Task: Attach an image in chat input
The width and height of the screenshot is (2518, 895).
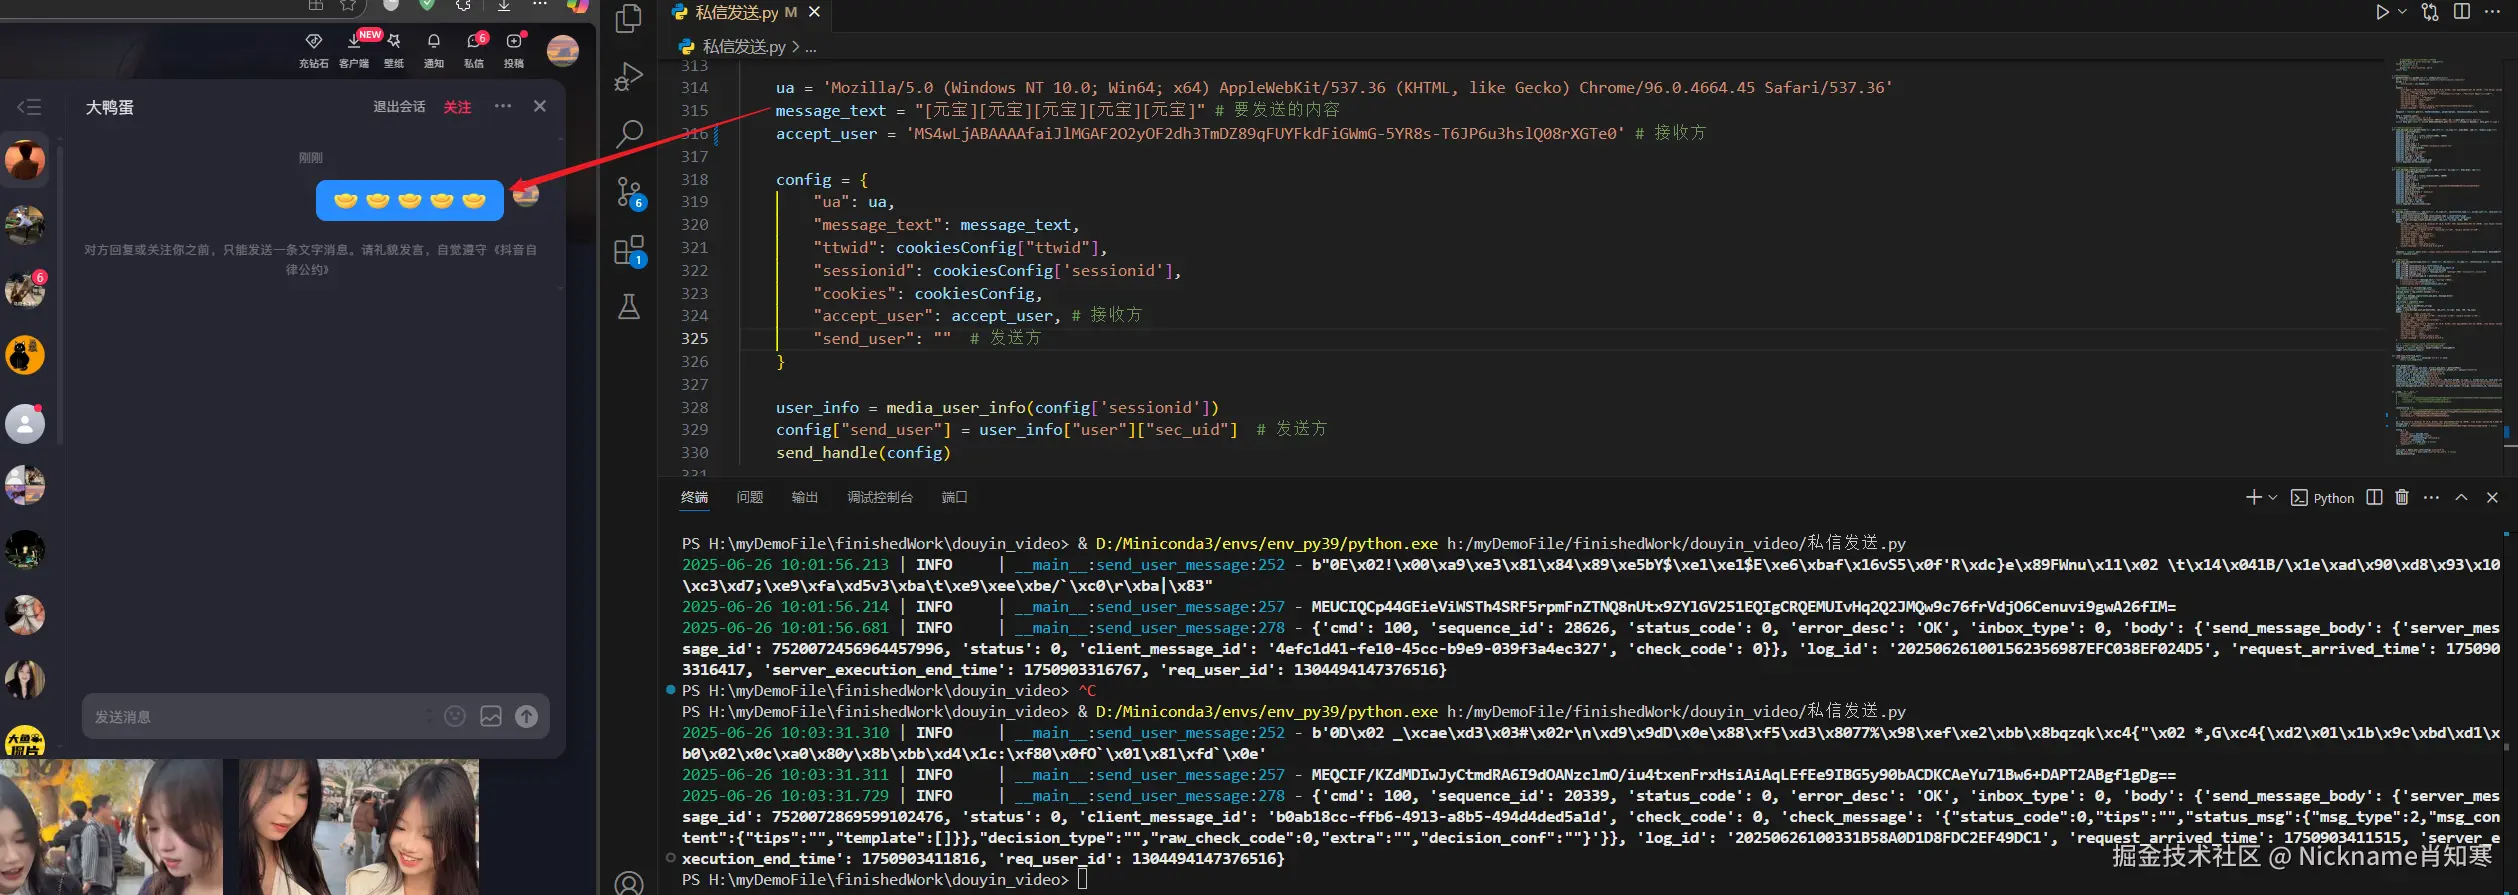Action: (x=491, y=716)
